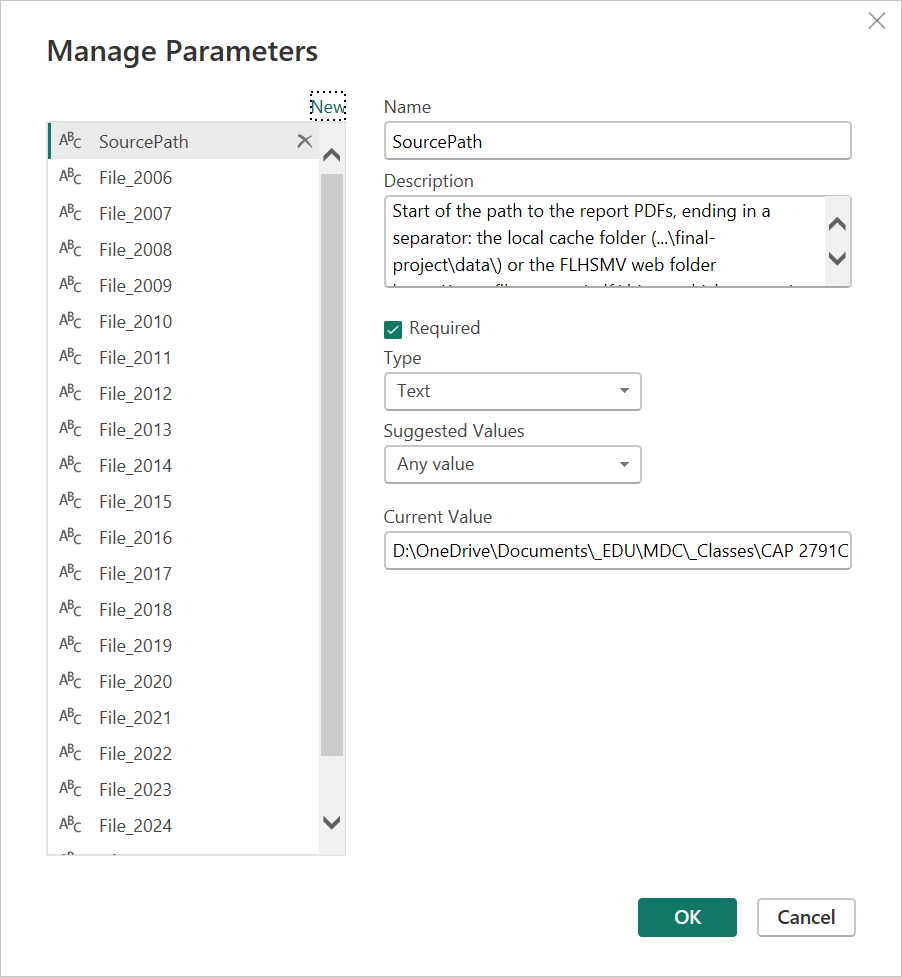The width and height of the screenshot is (902, 977).
Task: Click the Name input field
Action: [x=617, y=141]
